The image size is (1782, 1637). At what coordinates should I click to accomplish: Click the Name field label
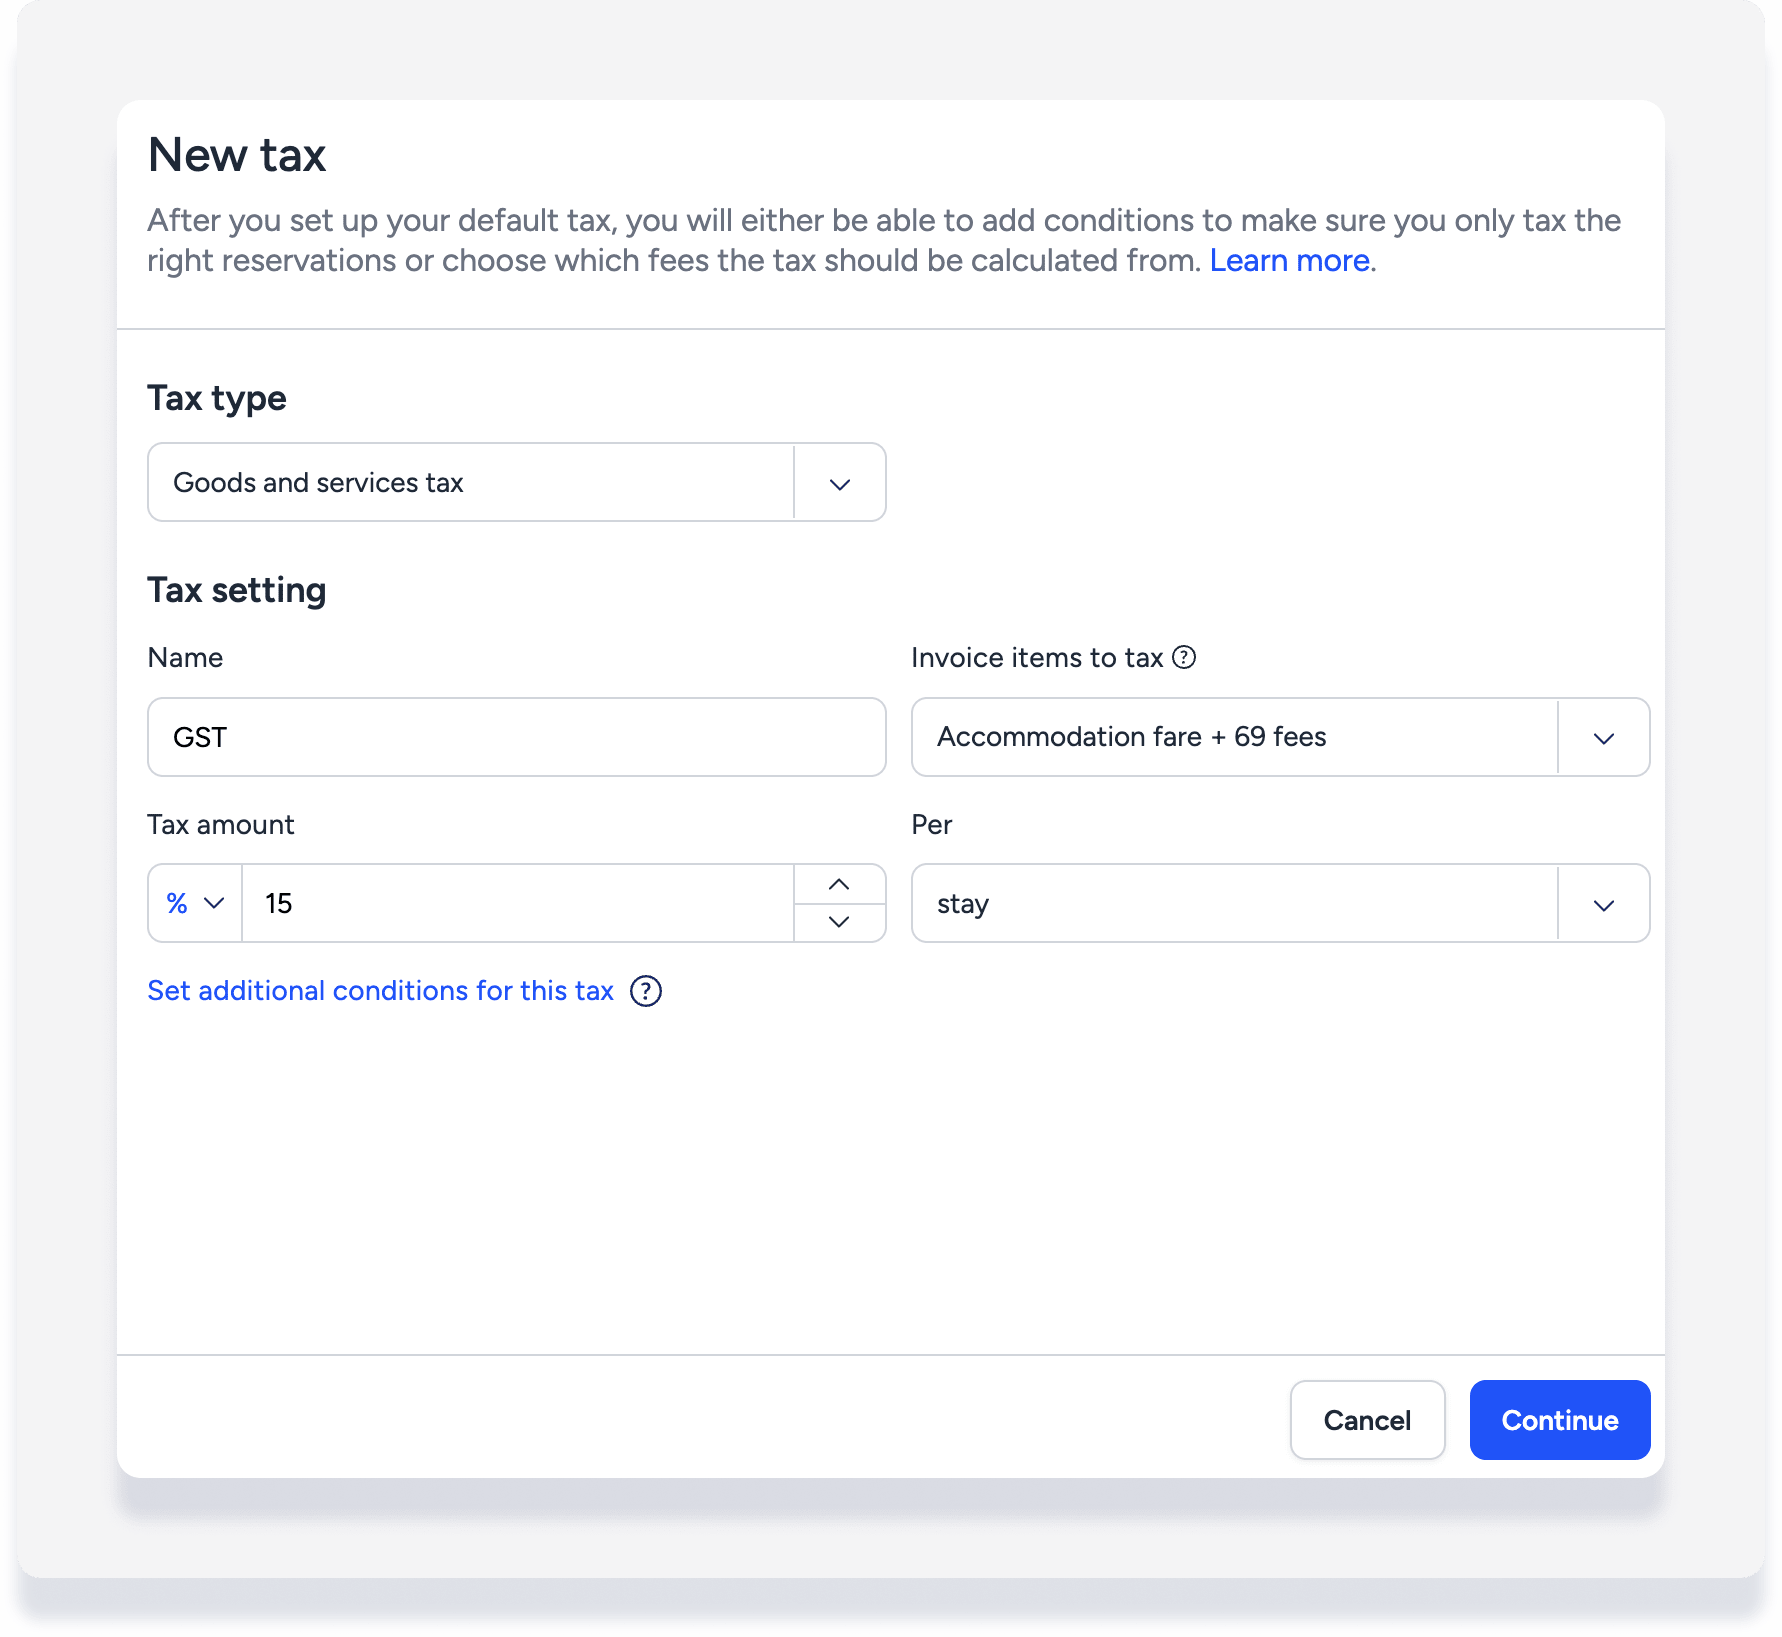185,658
